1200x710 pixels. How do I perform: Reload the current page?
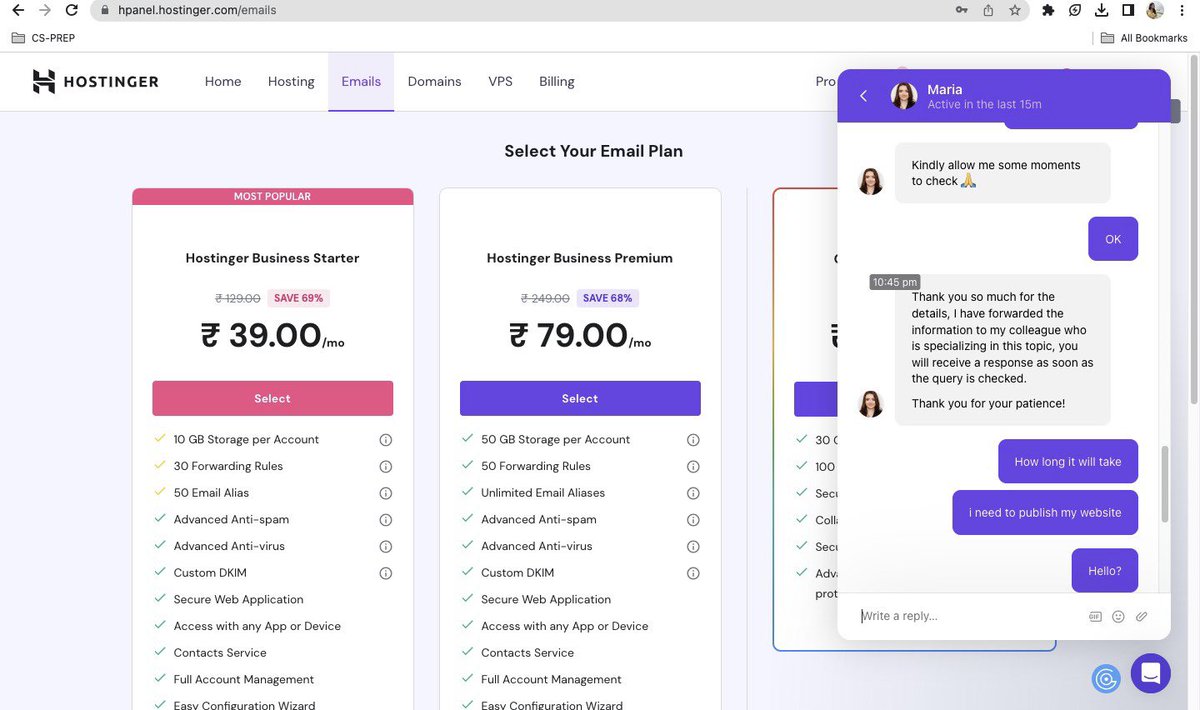pos(71,10)
